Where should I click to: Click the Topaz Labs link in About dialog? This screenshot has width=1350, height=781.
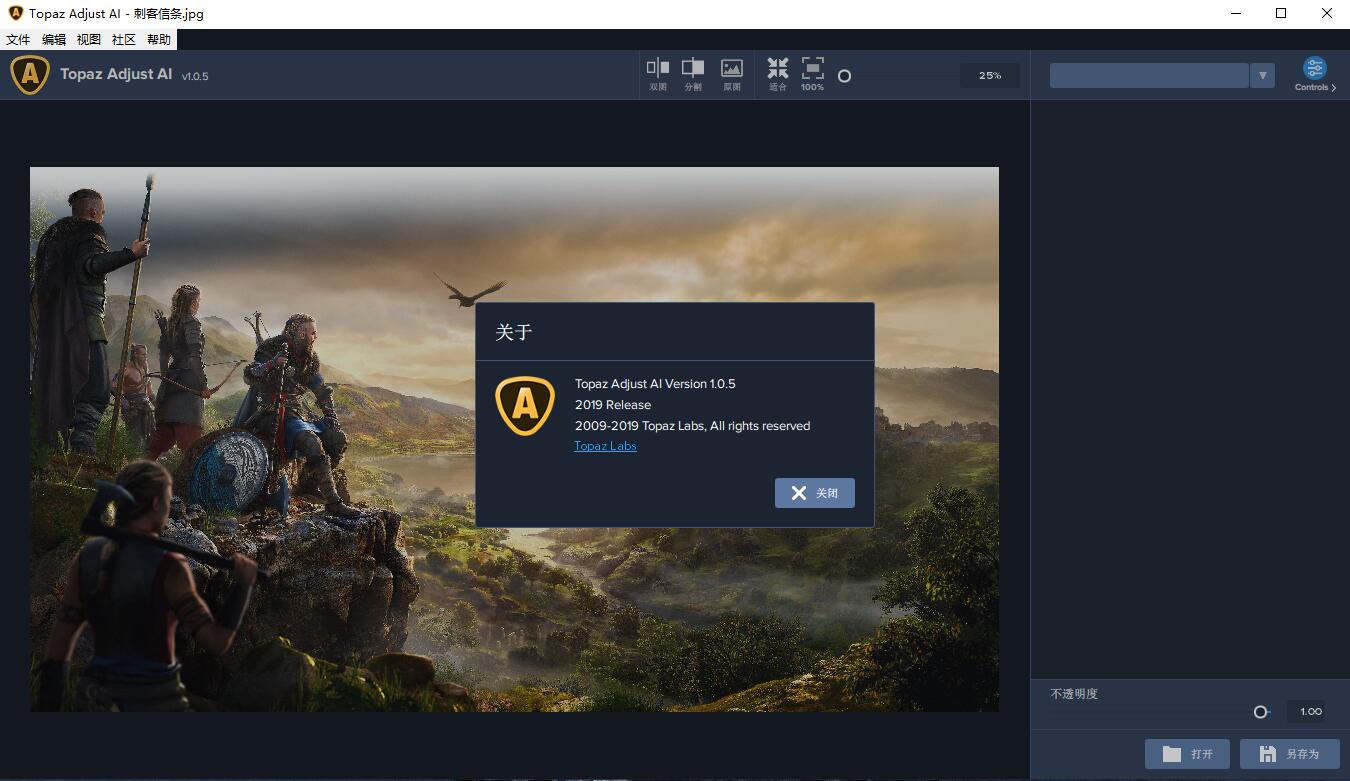pos(605,446)
